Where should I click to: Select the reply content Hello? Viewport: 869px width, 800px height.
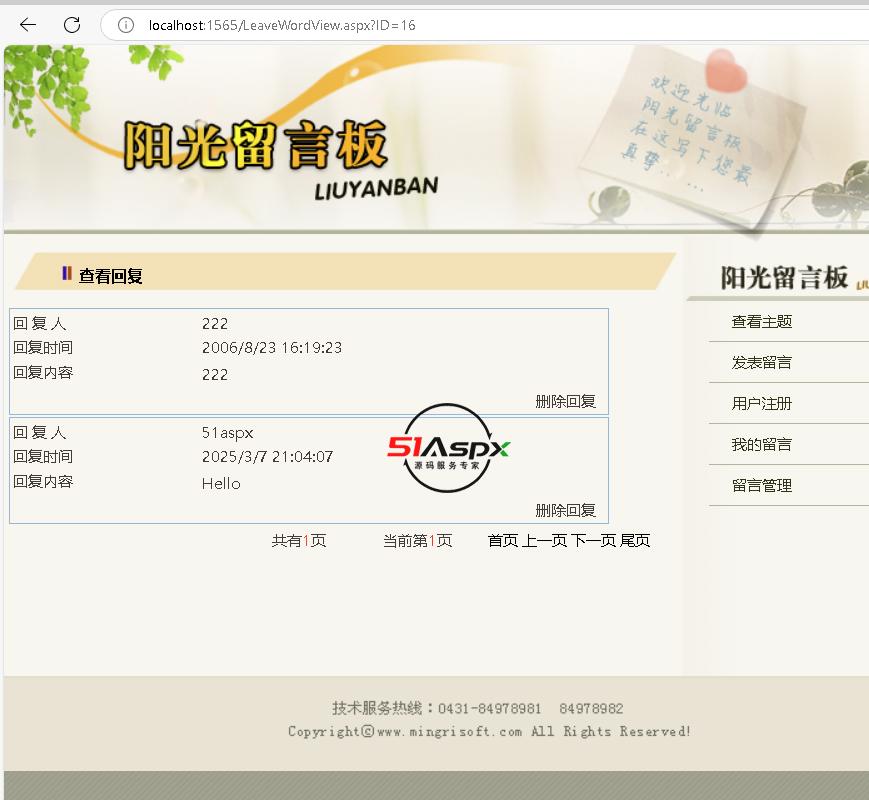point(221,484)
